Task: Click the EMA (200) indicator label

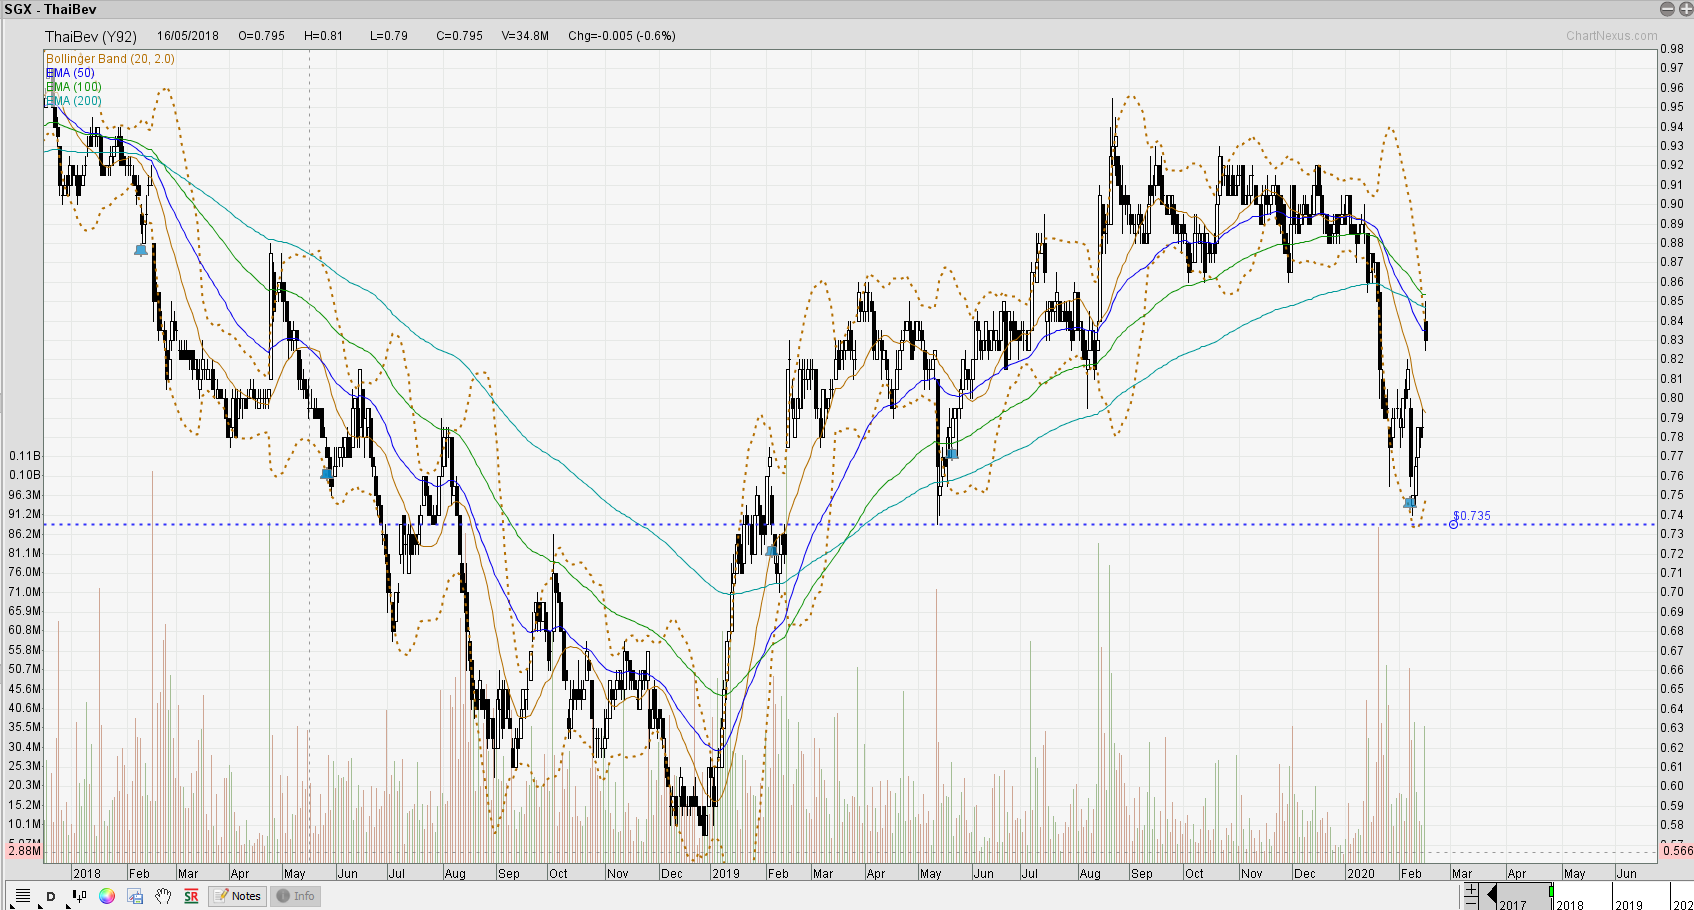Action: coord(75,101)
